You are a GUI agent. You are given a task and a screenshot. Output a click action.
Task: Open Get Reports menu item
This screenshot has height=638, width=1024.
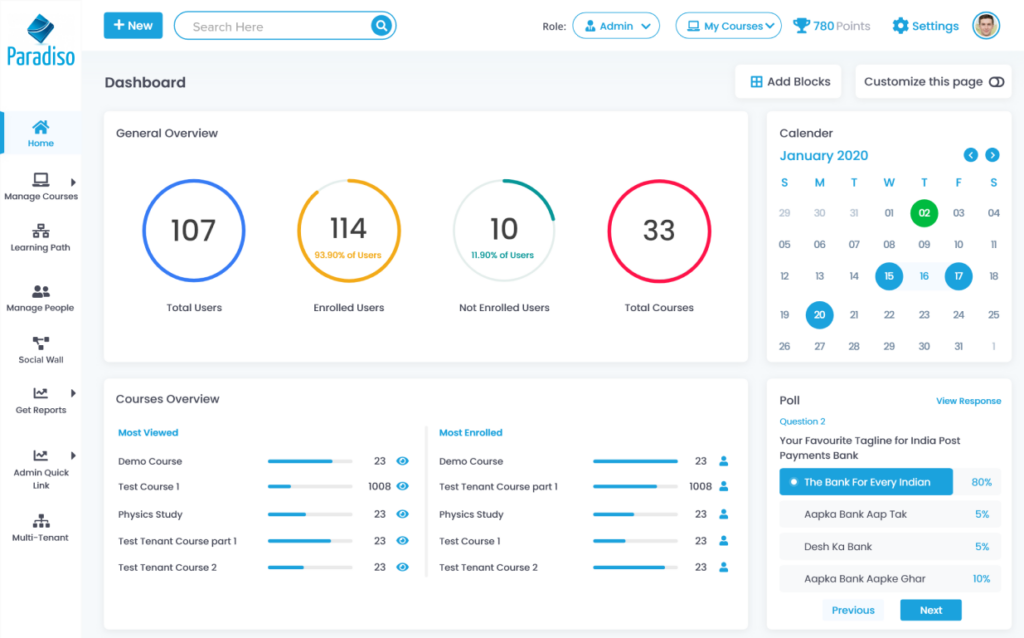coord(41,400)
